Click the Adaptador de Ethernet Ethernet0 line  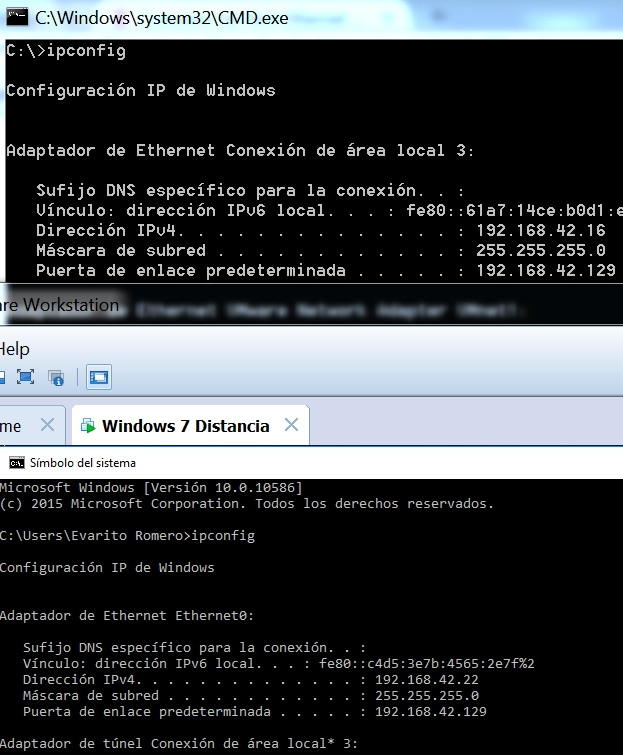(x=127, y=615)
